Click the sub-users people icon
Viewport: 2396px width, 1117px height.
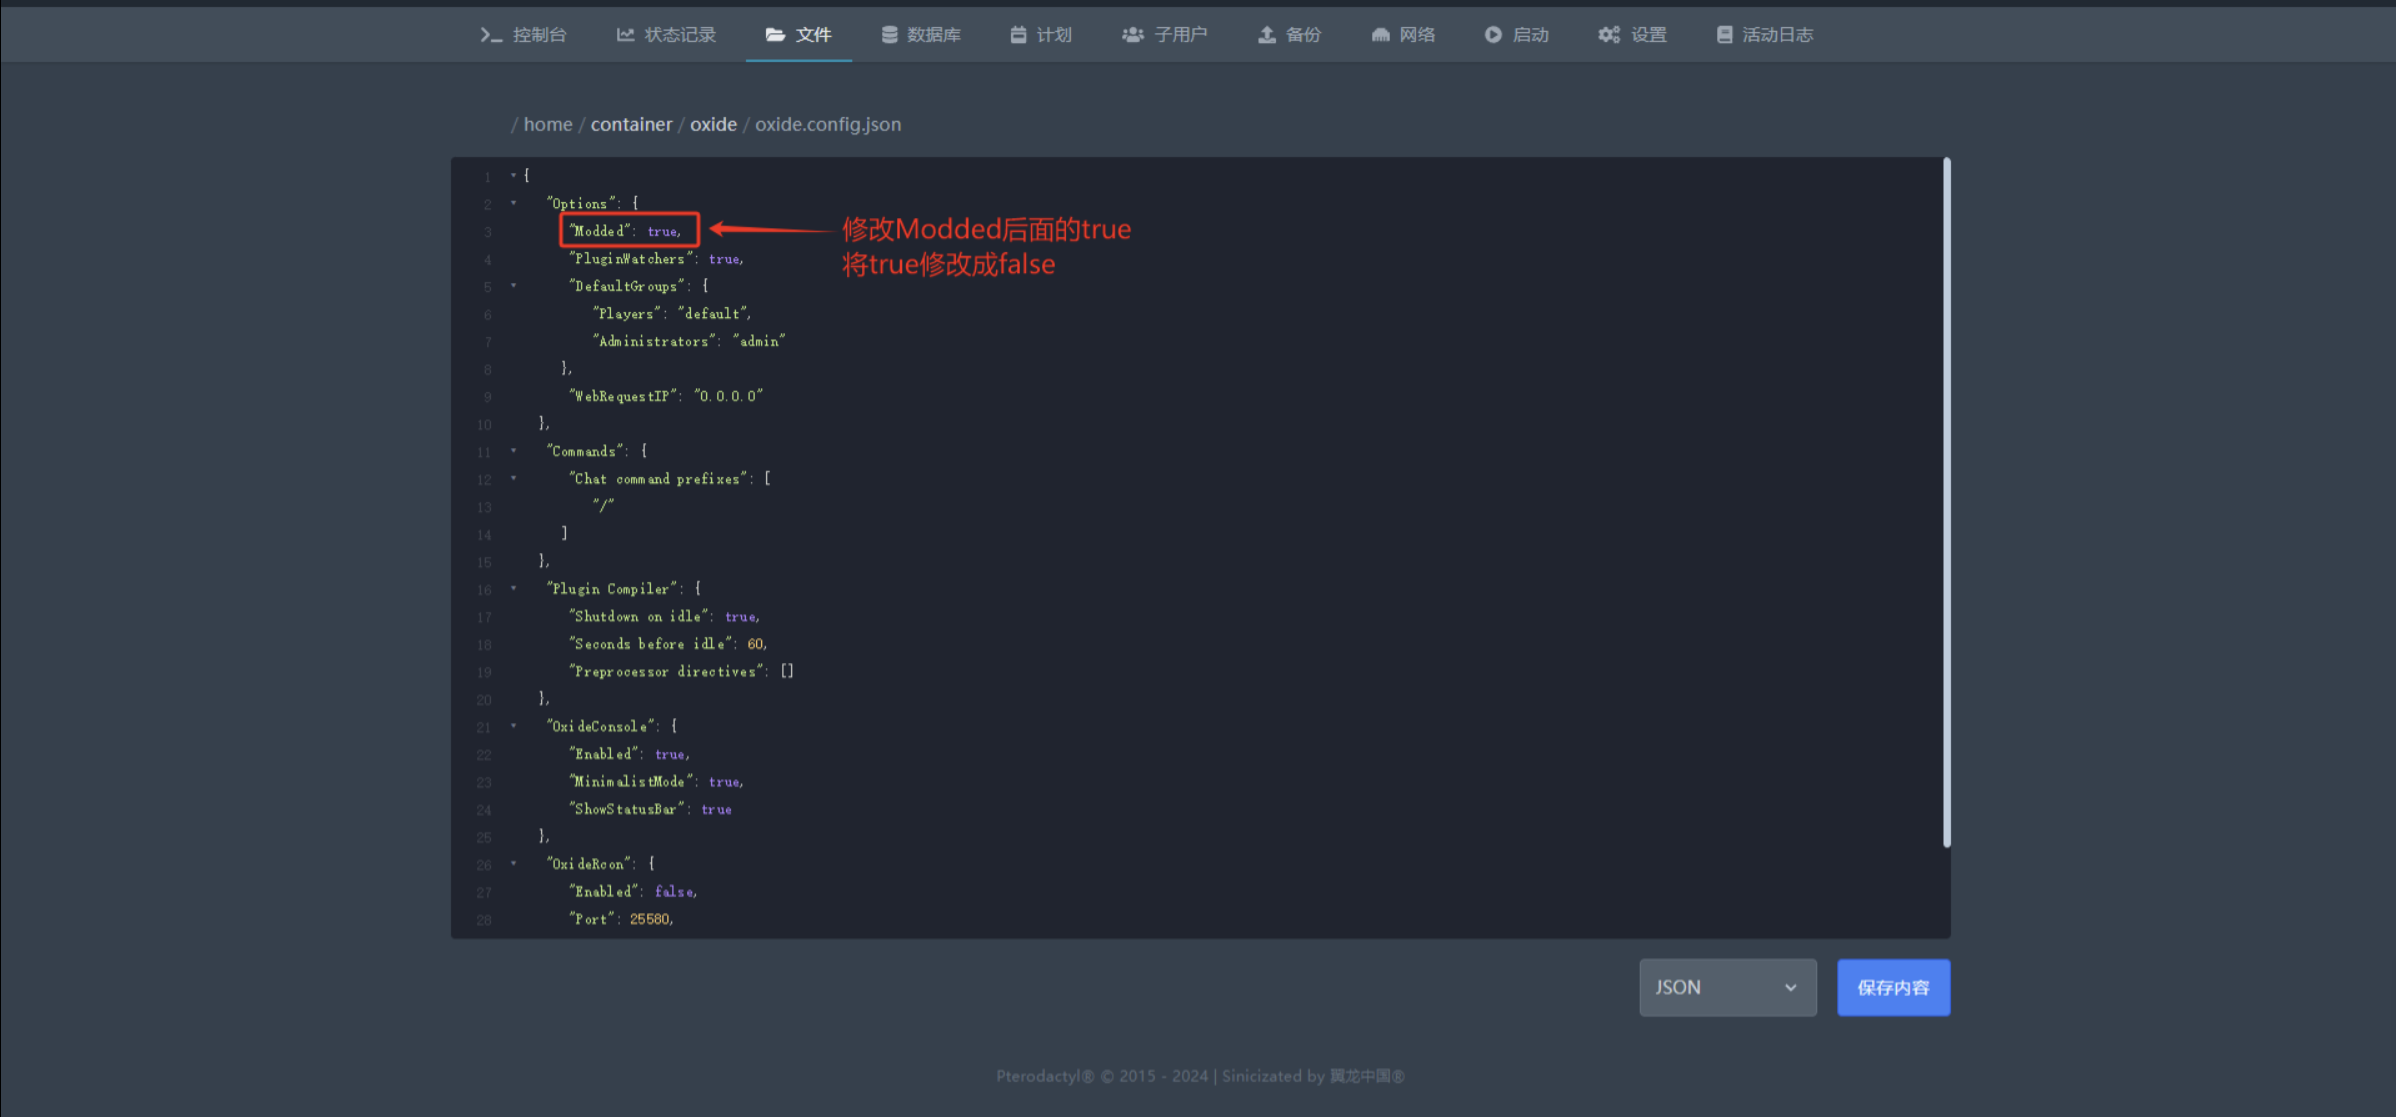click(x=1132, y=35)
